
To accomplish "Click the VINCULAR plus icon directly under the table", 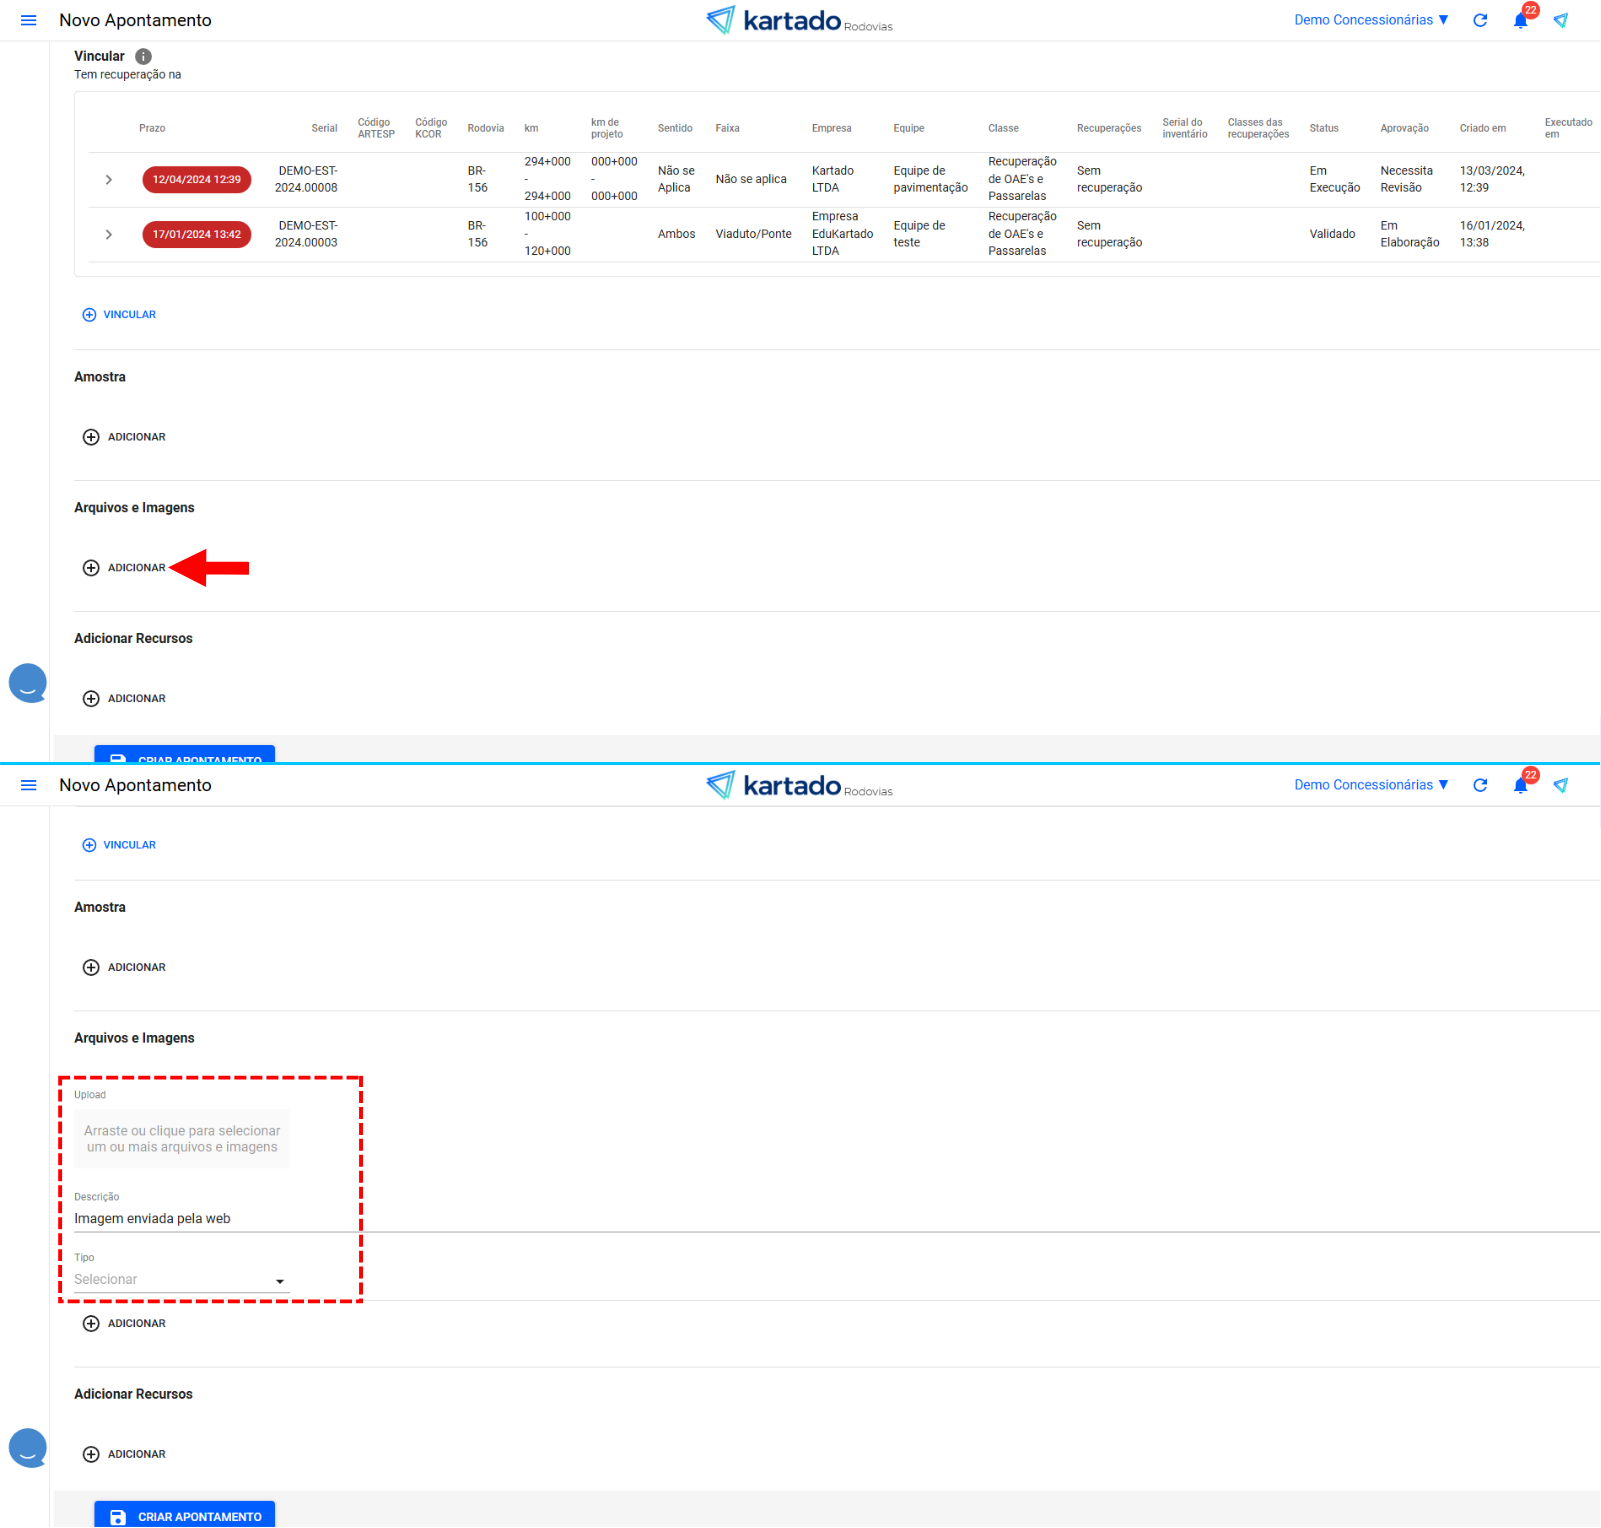I will (x=89, y=315).
